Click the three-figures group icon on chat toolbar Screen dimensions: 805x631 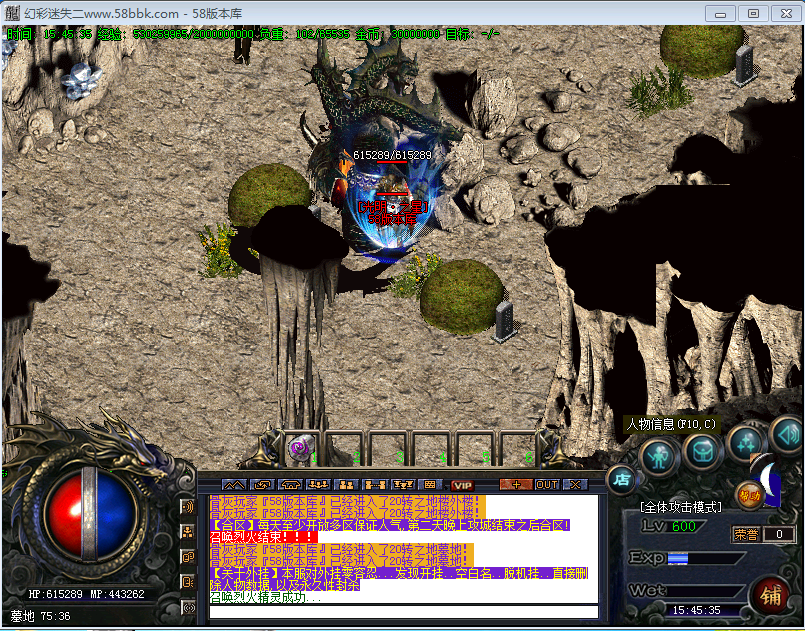pyautogui.click(x=318, y=485)
